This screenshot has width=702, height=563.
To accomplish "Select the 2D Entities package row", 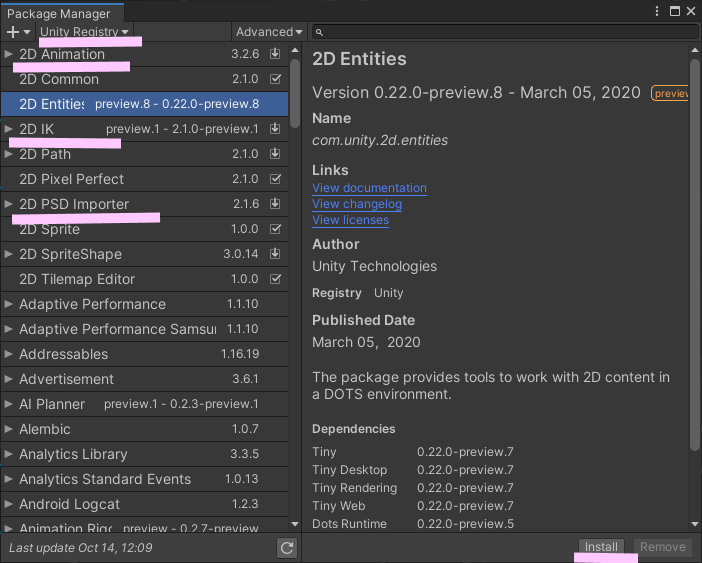I will (145, 104).
